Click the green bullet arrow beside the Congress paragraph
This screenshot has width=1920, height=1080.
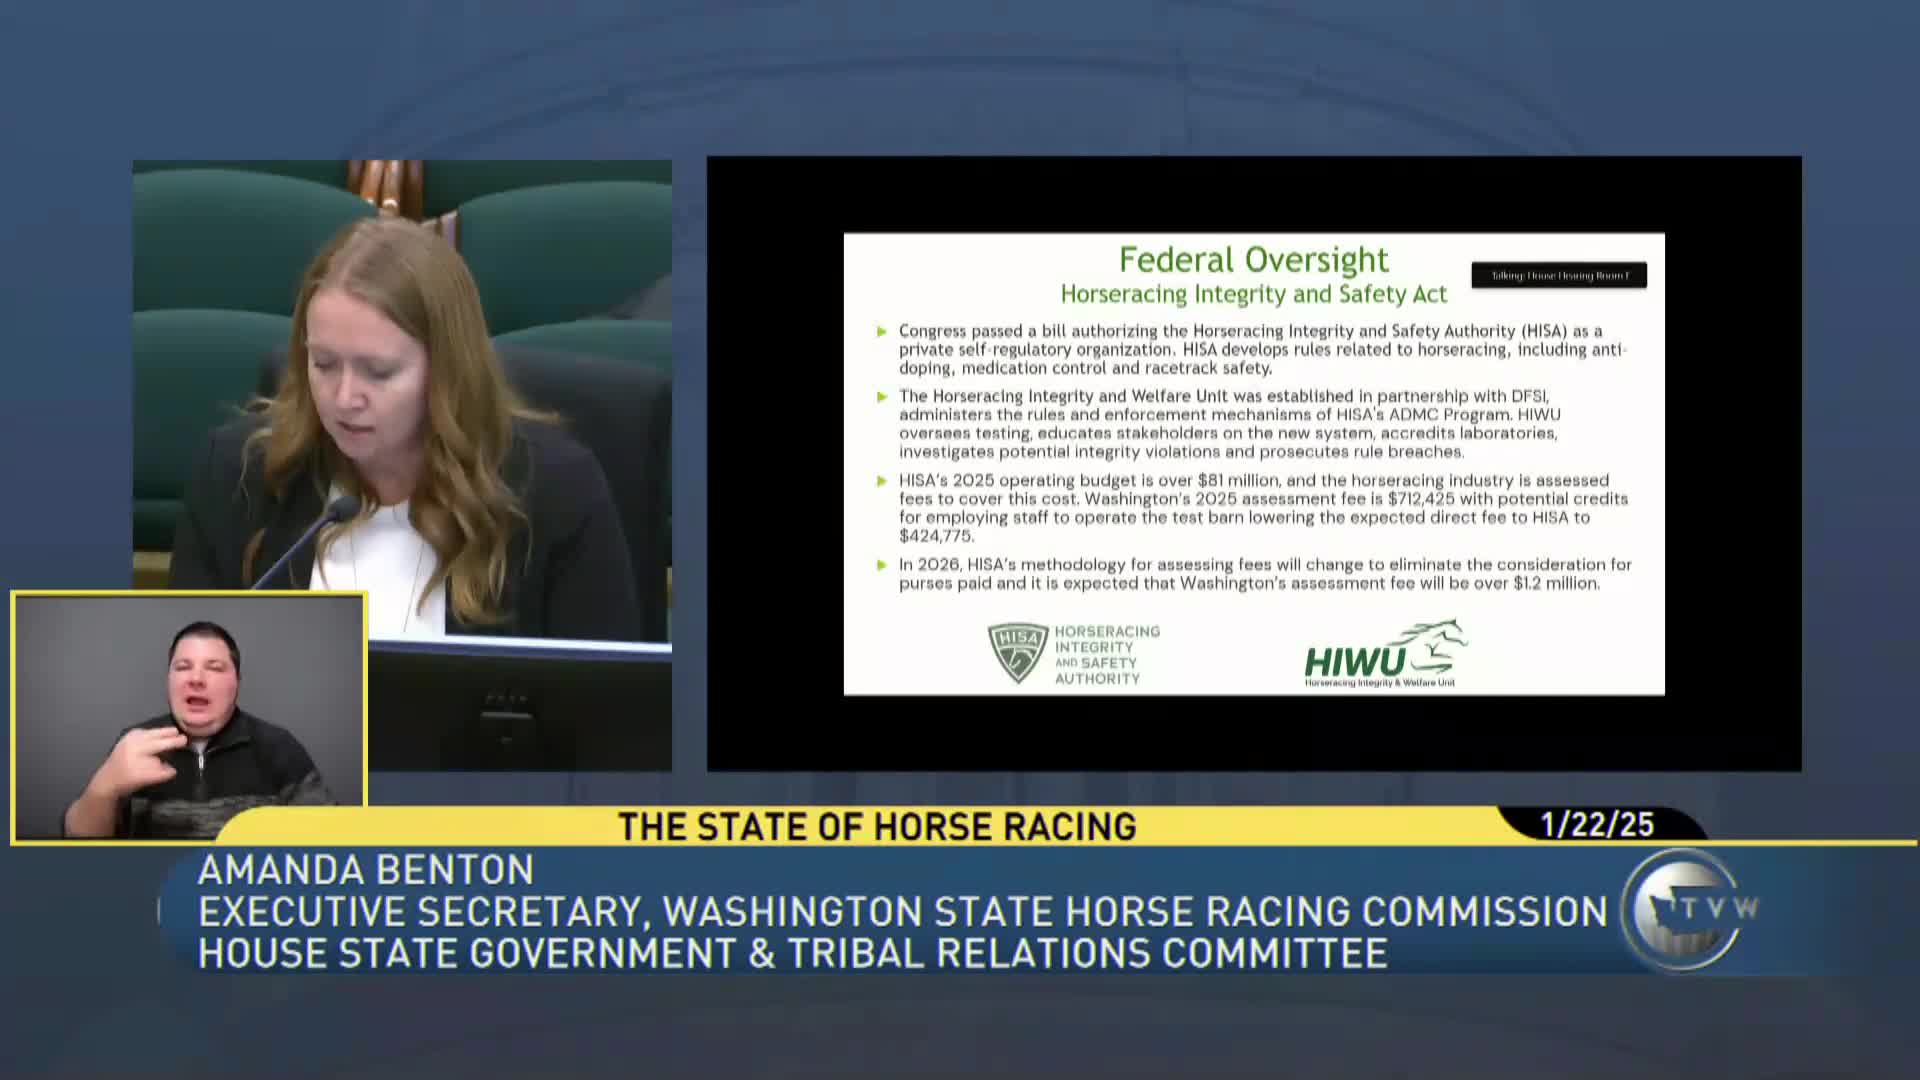click(883, 330)
